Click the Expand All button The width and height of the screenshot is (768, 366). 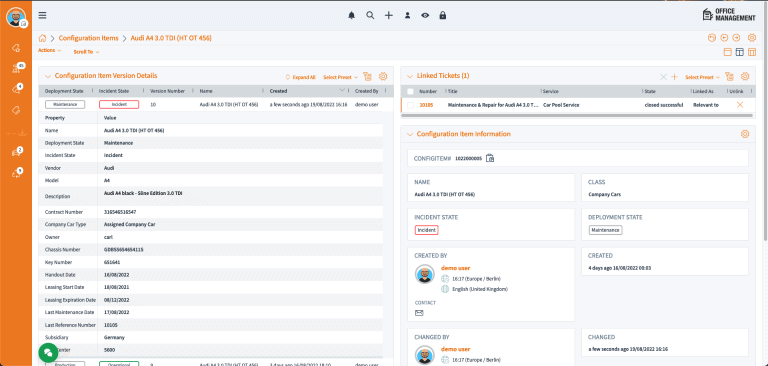pos(300,77)
